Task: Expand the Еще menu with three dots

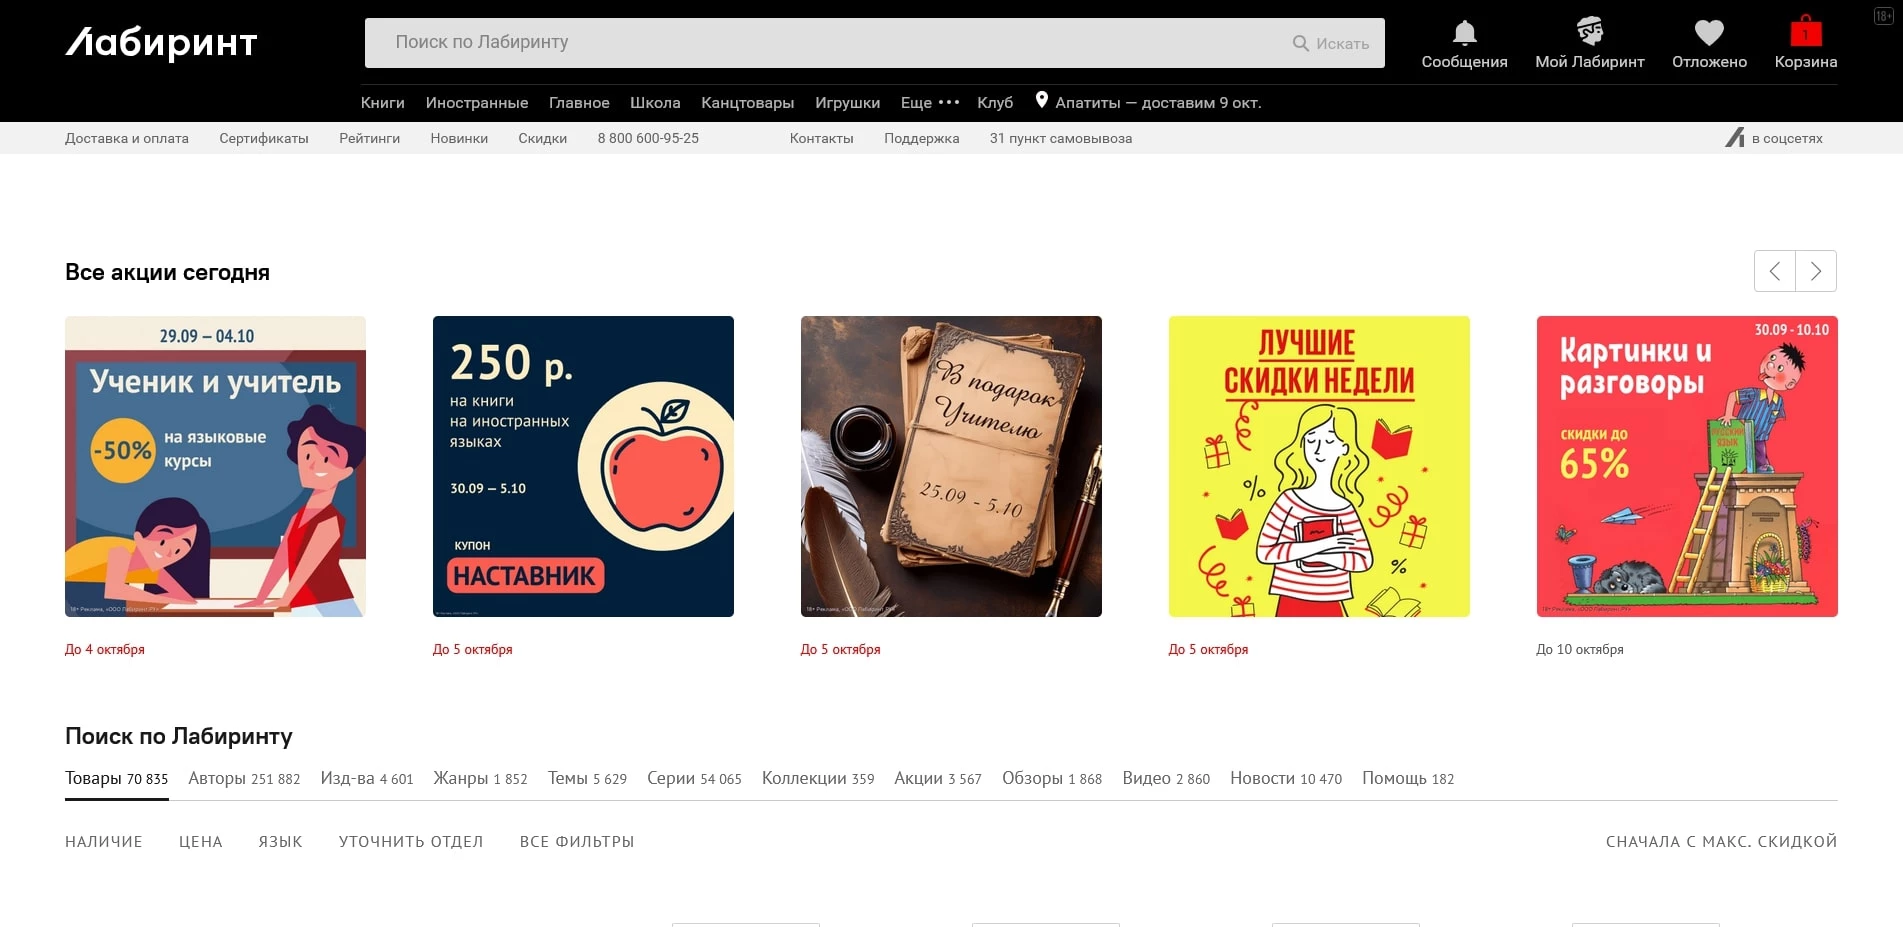Action: tap(929, 102)
